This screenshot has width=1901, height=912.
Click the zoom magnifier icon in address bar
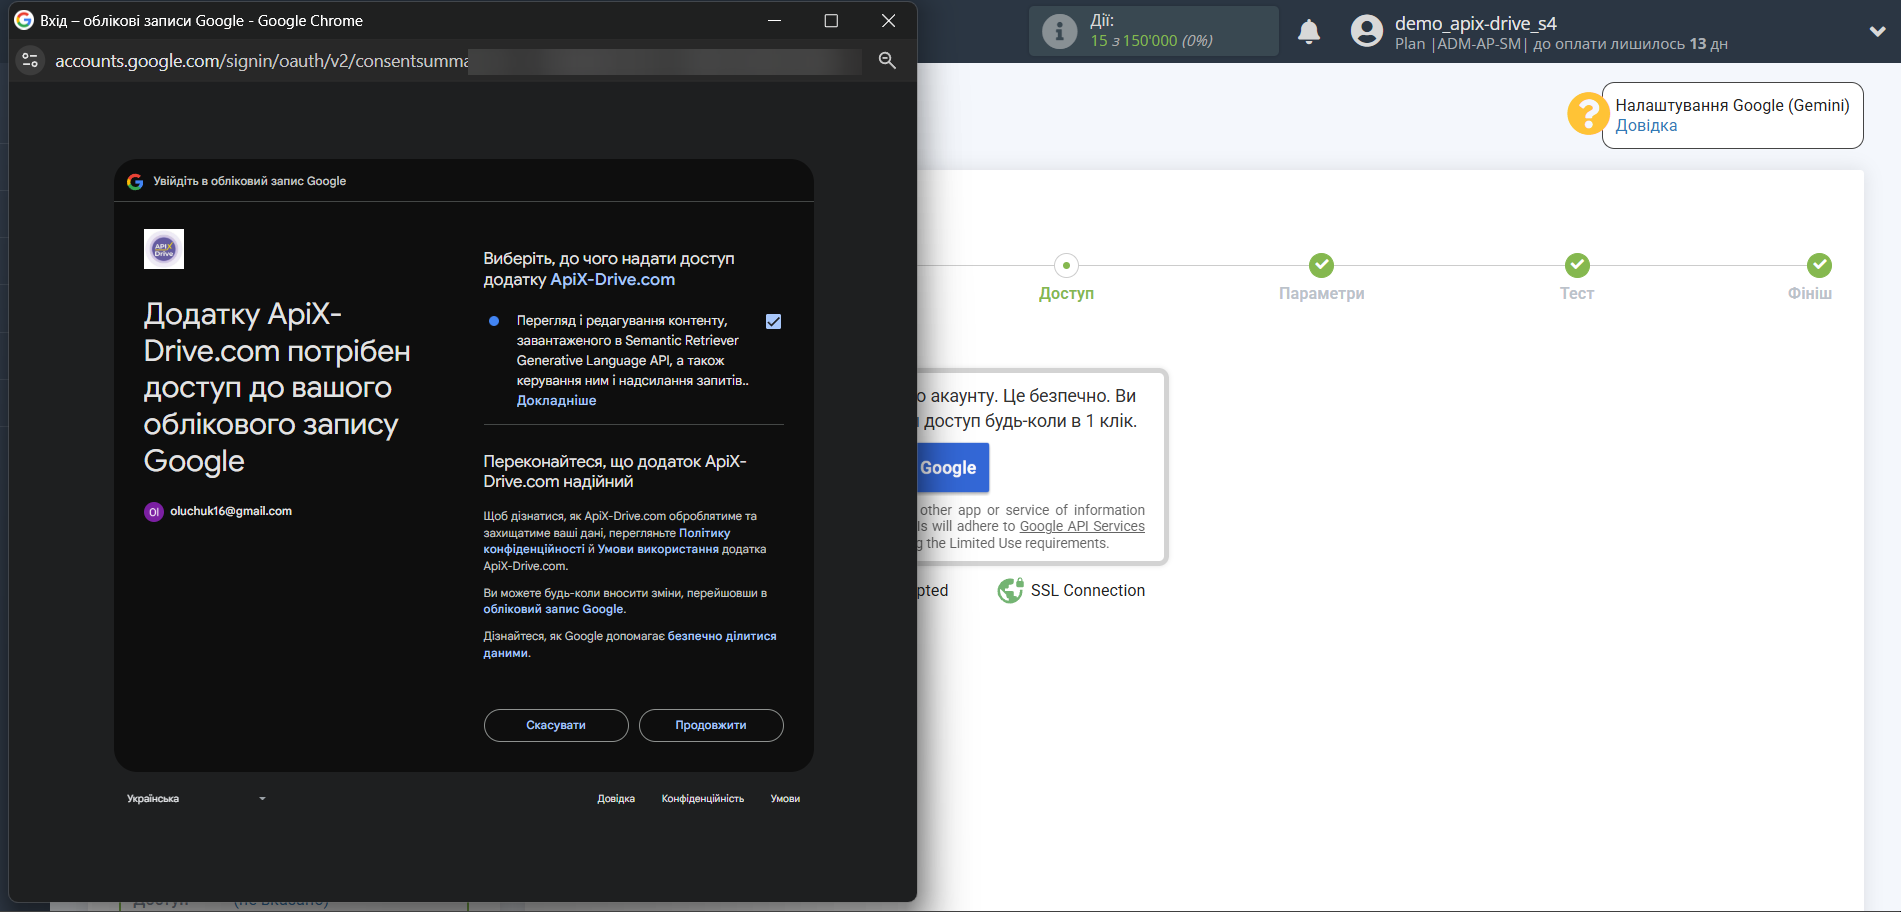point(887,61)
